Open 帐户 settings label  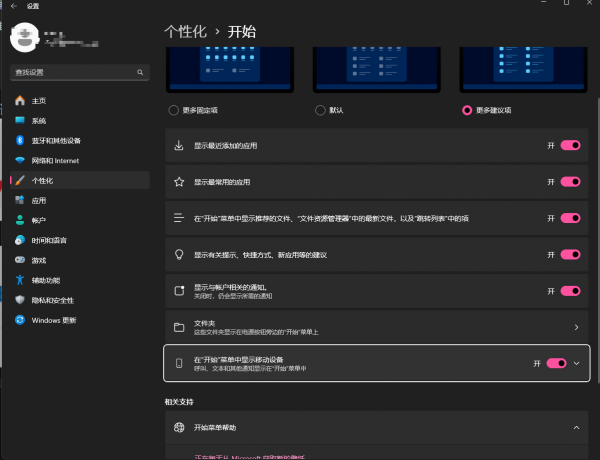tap(39, 220)
